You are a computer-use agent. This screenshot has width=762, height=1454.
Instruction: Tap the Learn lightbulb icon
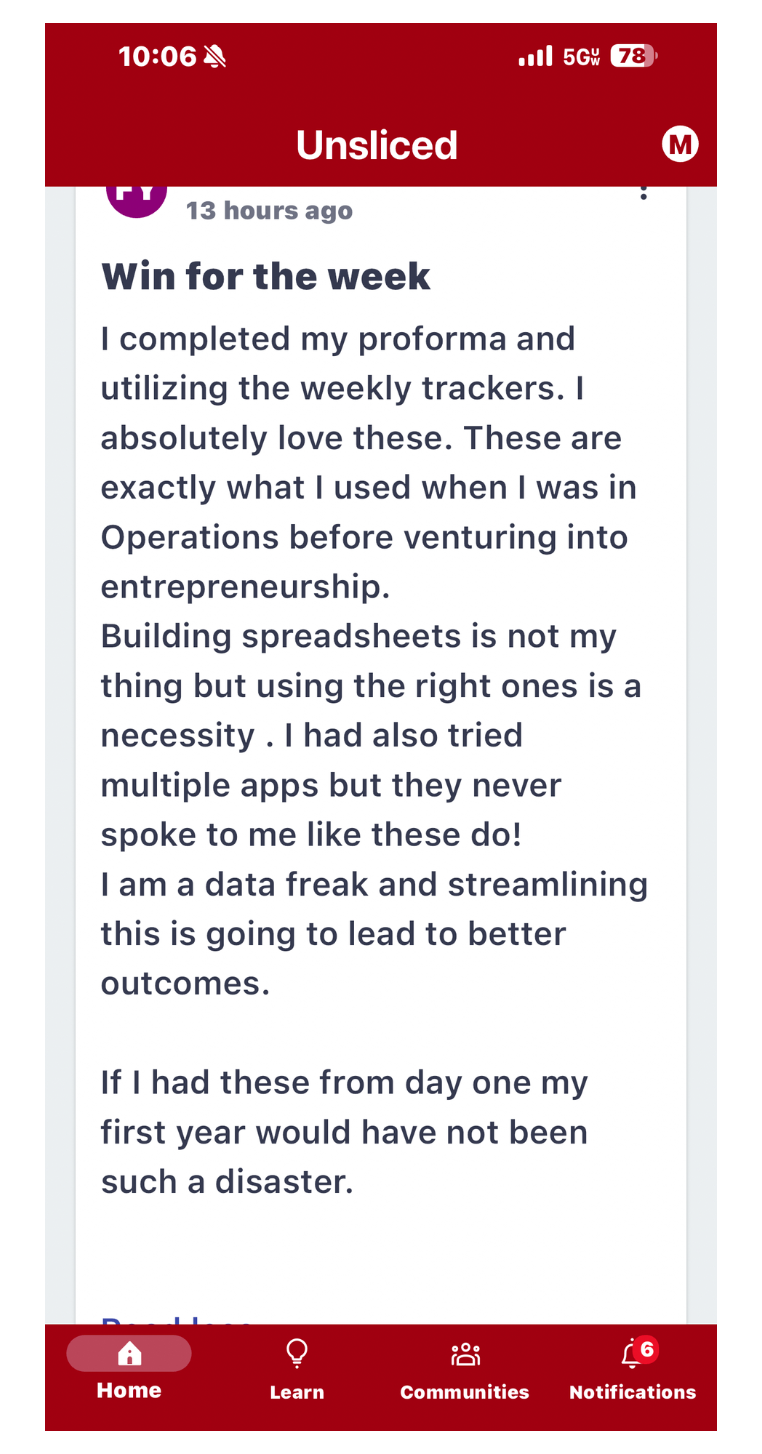pyautogui.click(x=297, y=1353)
